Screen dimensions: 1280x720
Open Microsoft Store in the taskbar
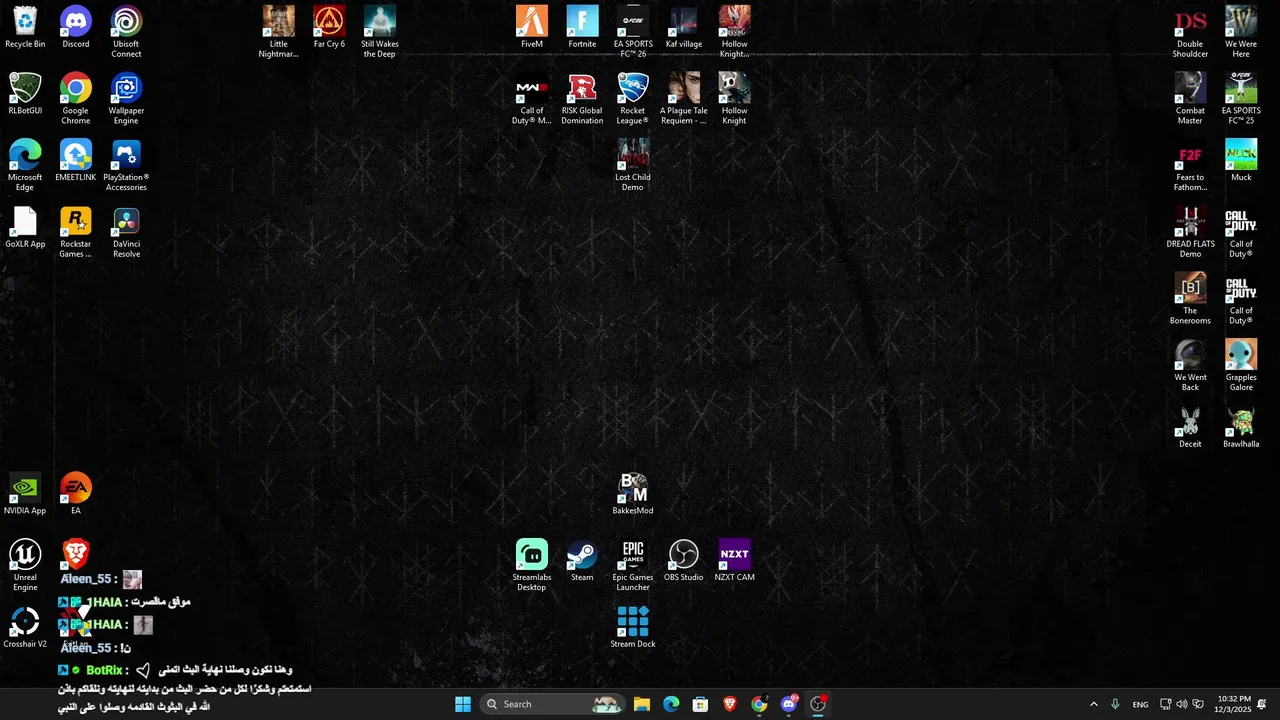(x=700, y=704)
